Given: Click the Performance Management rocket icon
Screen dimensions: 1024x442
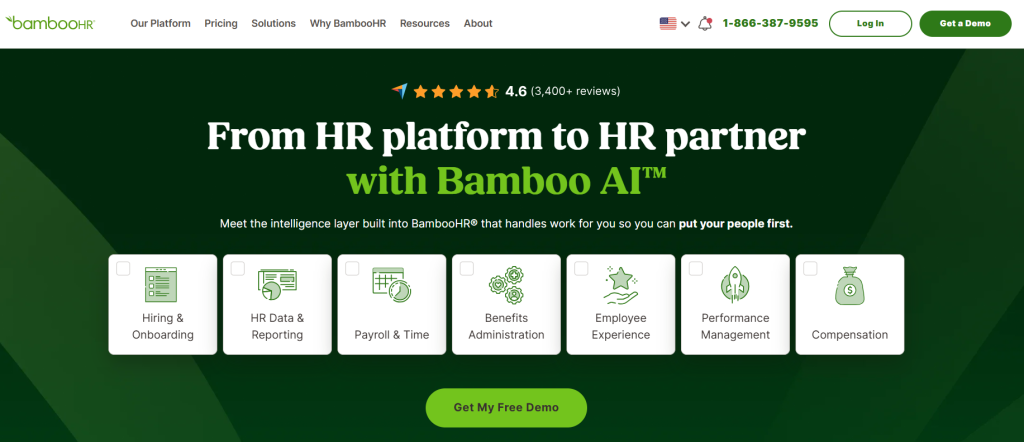Looking at the screenshot, I should (735, 285).
